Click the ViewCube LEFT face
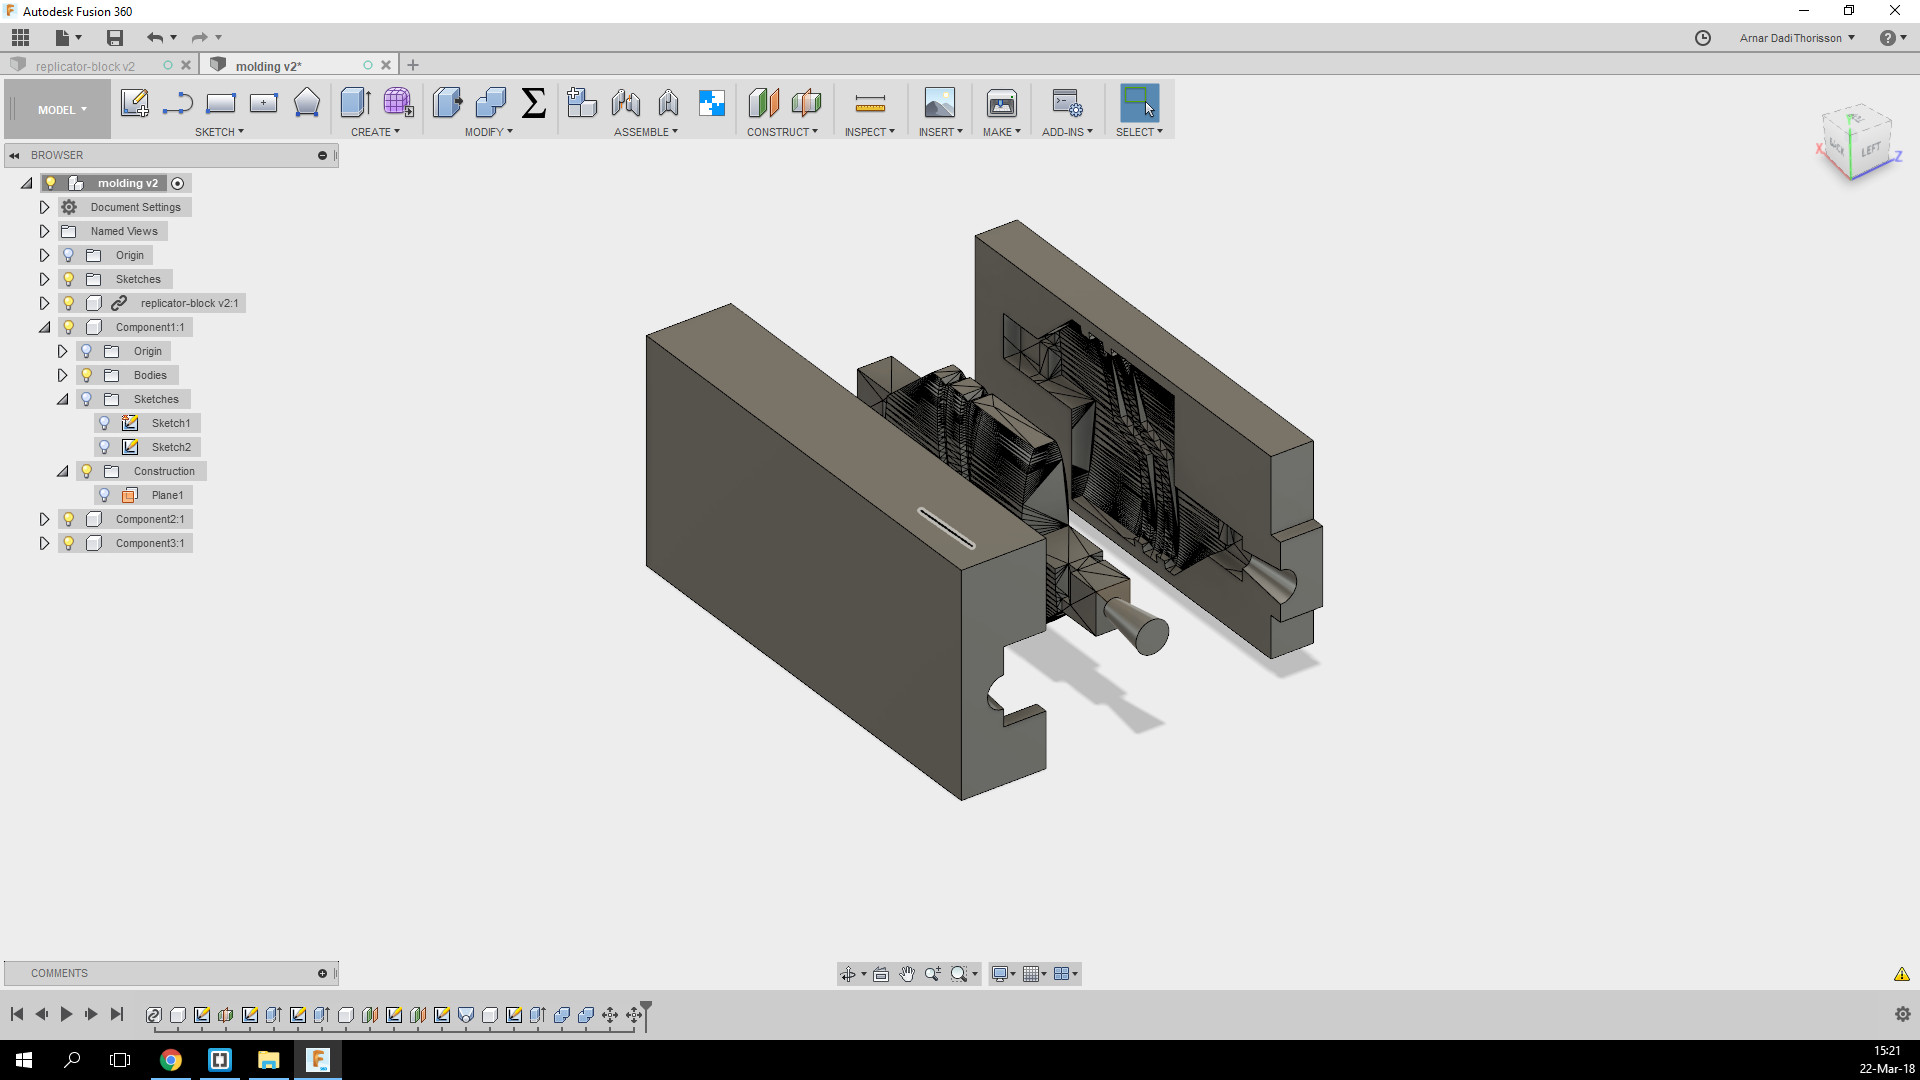This screenshot has height=1080, width=1920. pos(1871,150)
